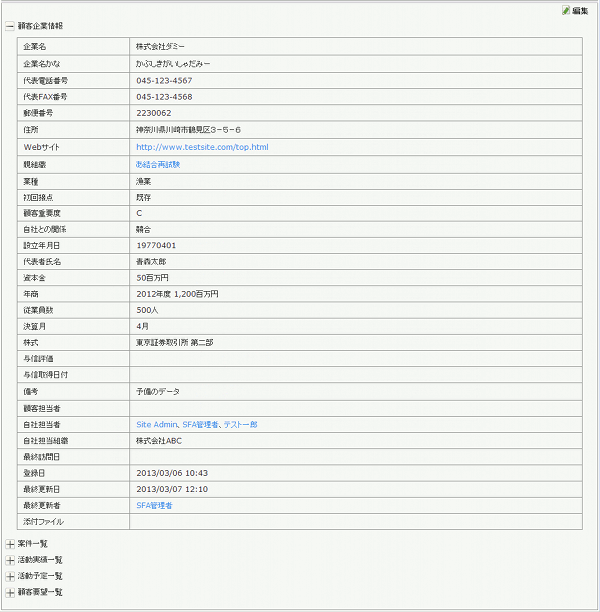This screenshot has height=612, width=600.
Task: Collapse the 顧客企業情報 section
Action: click(10, 26)
